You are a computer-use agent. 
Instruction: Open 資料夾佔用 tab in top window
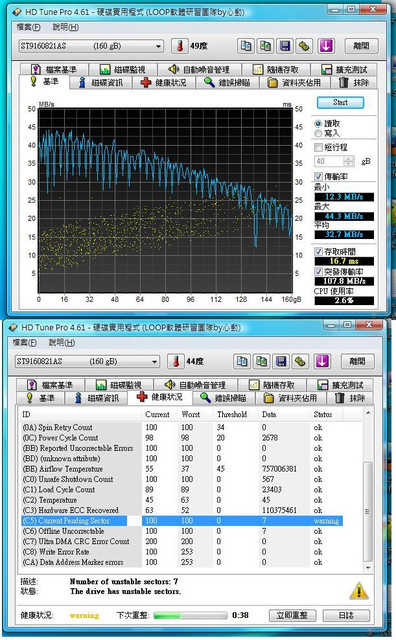[295, 83]
